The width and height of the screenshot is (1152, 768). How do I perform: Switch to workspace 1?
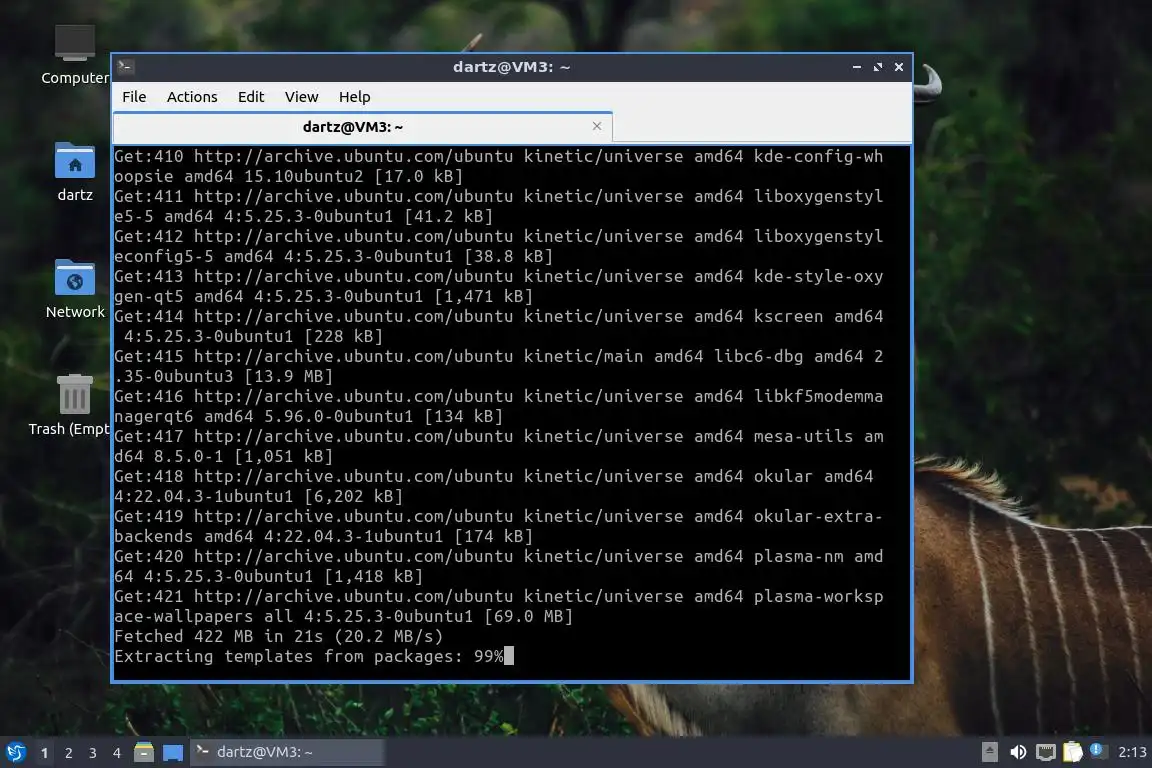tap(45, 753)
